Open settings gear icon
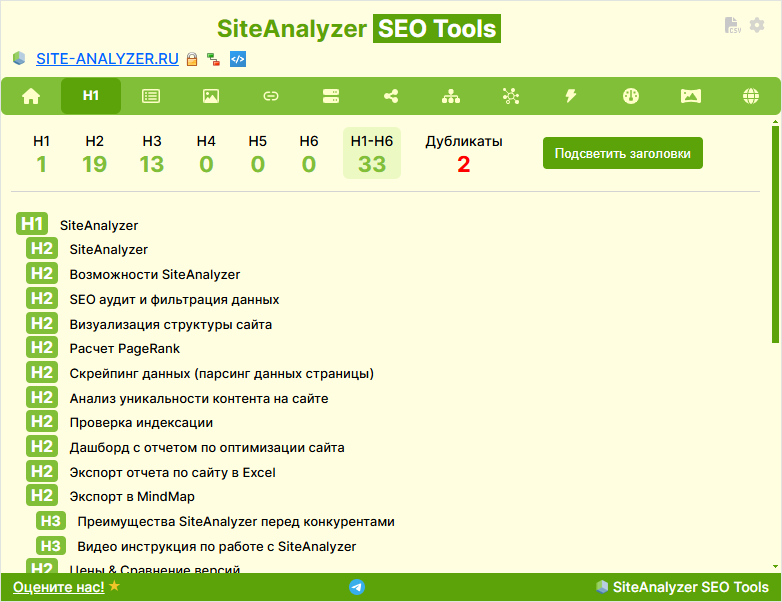 (757, 25)
